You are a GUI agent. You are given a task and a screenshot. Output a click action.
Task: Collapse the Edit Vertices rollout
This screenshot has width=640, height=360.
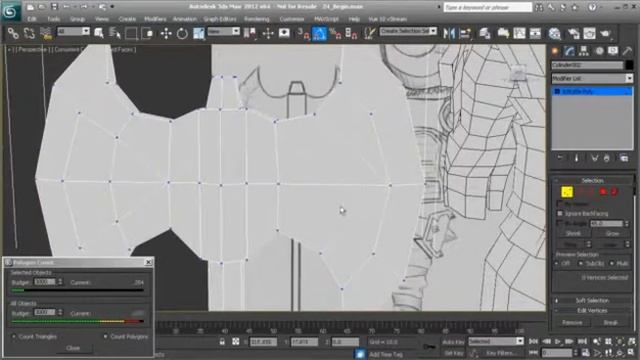(592, 311)
